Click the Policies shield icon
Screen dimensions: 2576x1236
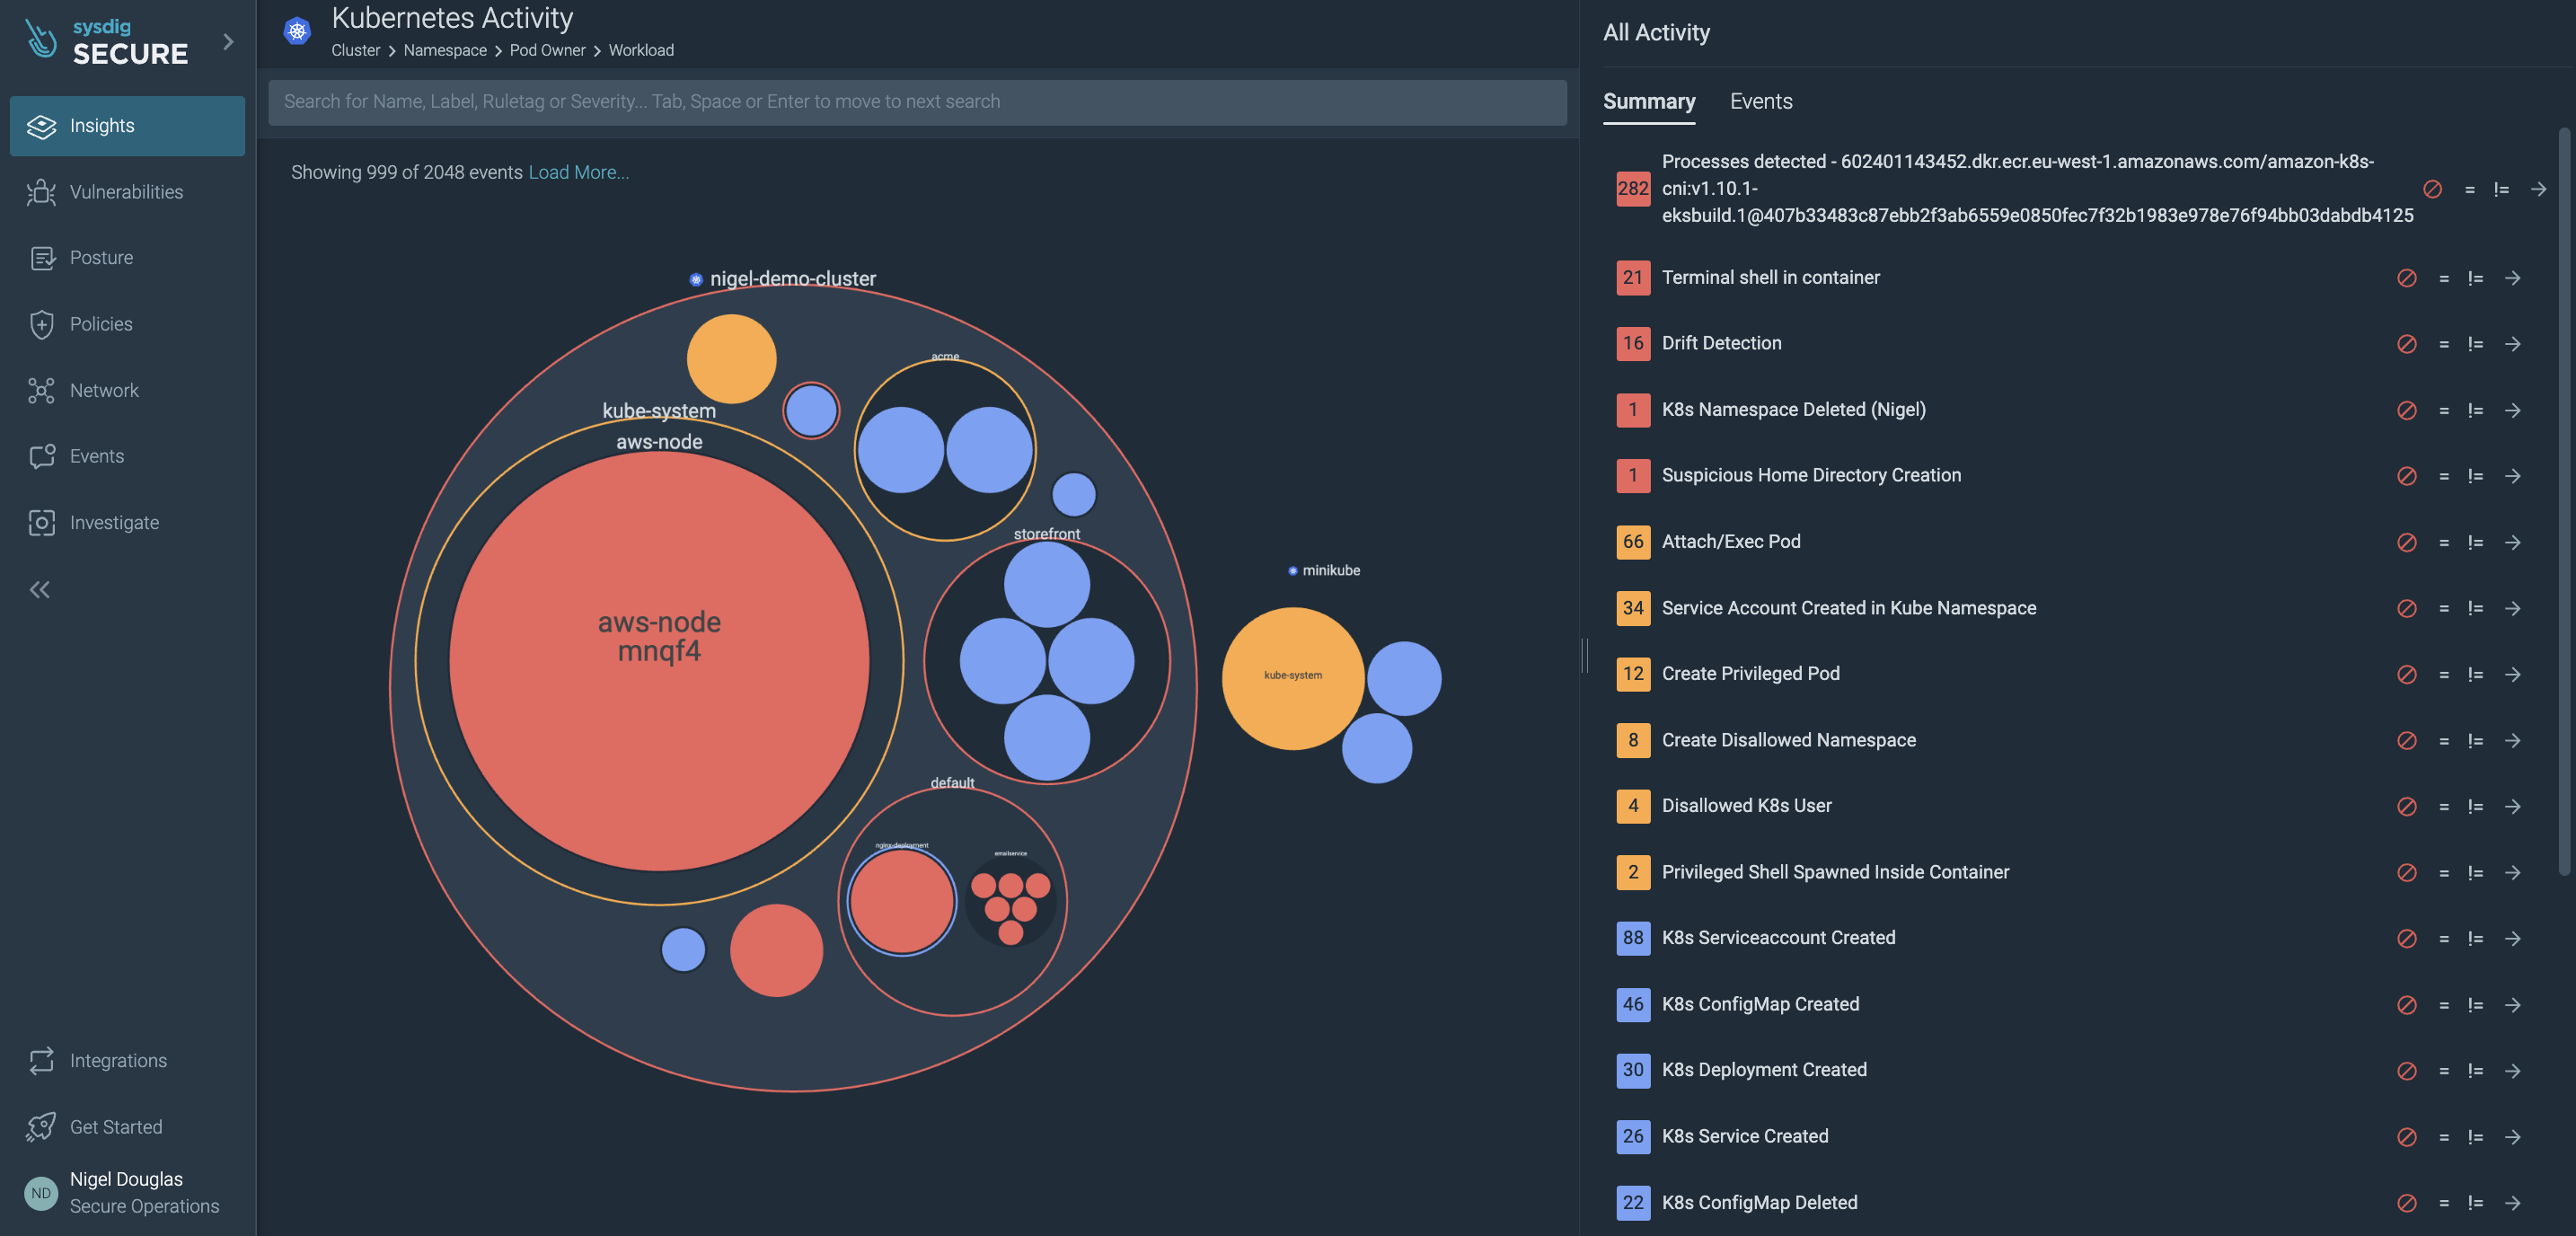point(41,324)
